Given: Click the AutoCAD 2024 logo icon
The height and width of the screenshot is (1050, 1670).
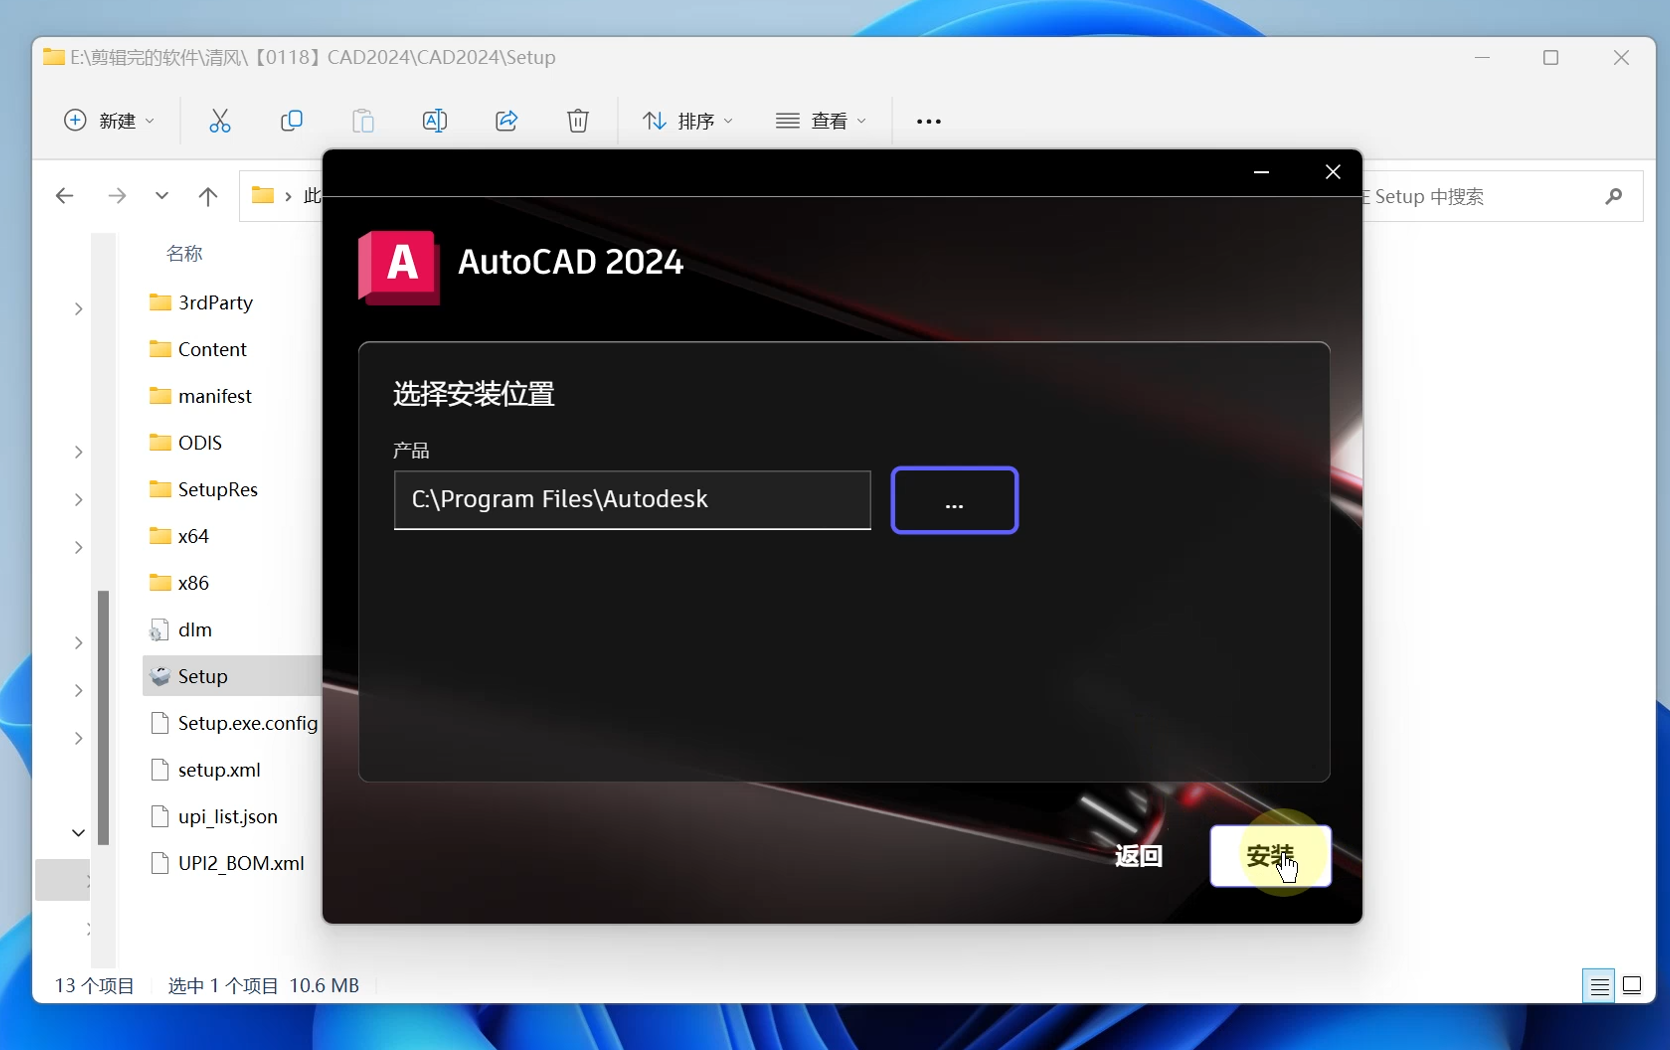Looking at the screenshot, I should [x=399, y=266].
